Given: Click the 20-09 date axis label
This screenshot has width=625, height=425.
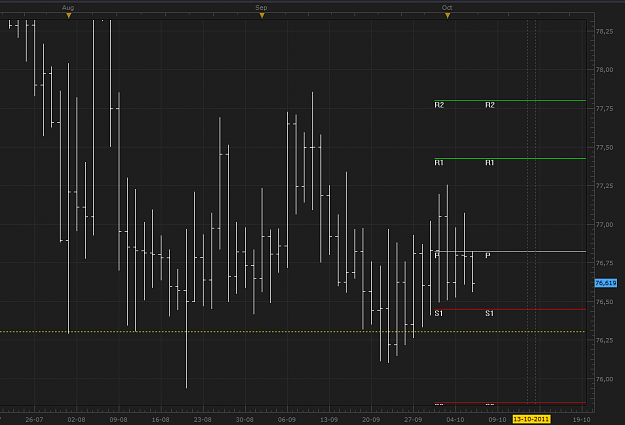Looking at the screenshot, I should pos(371,419).
